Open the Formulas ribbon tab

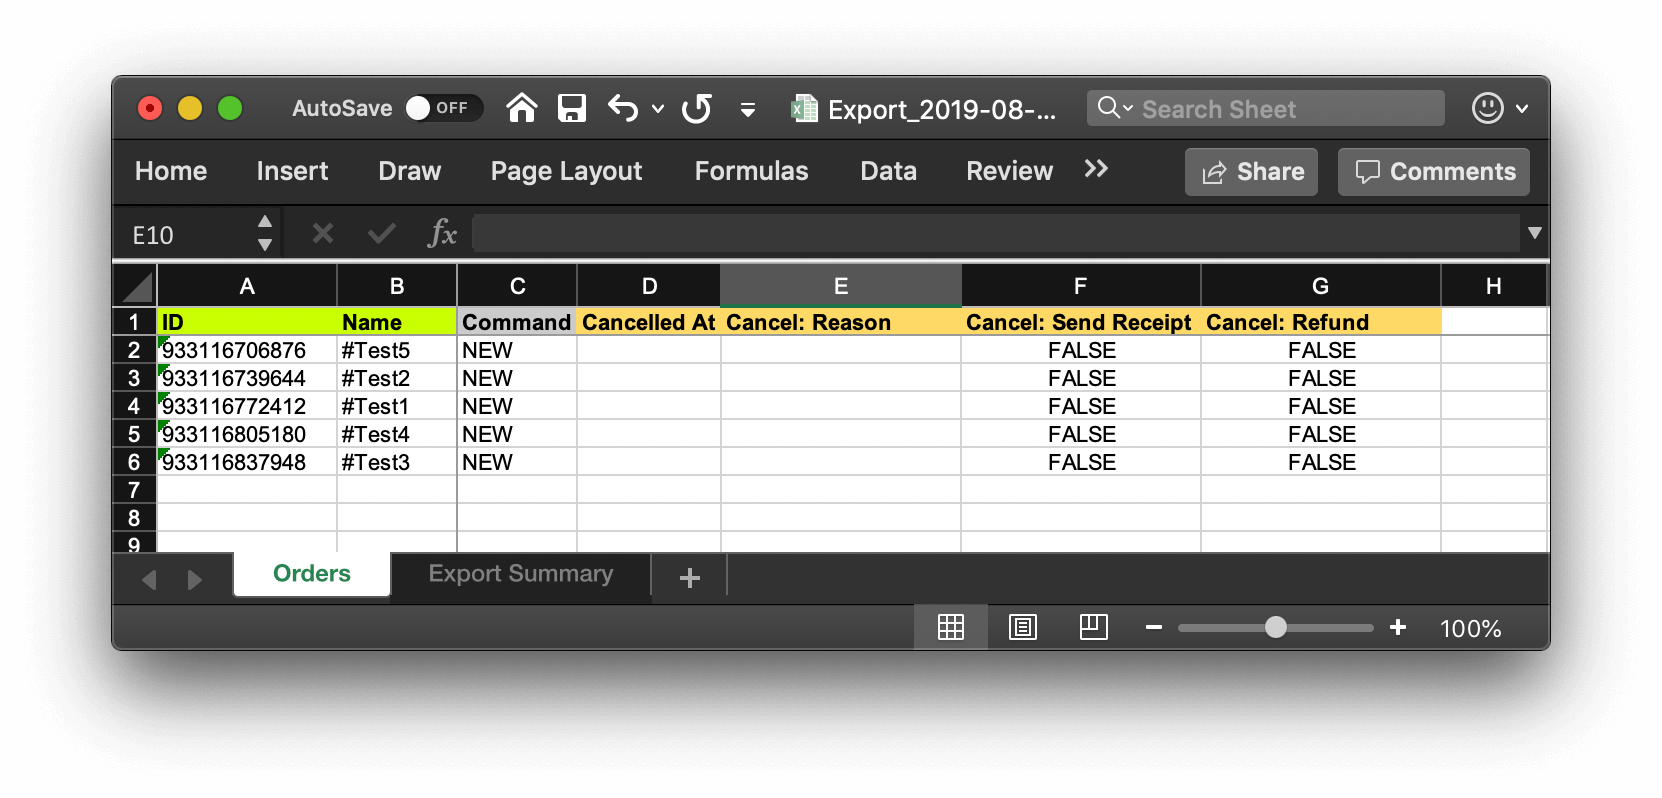click(751, 171)
